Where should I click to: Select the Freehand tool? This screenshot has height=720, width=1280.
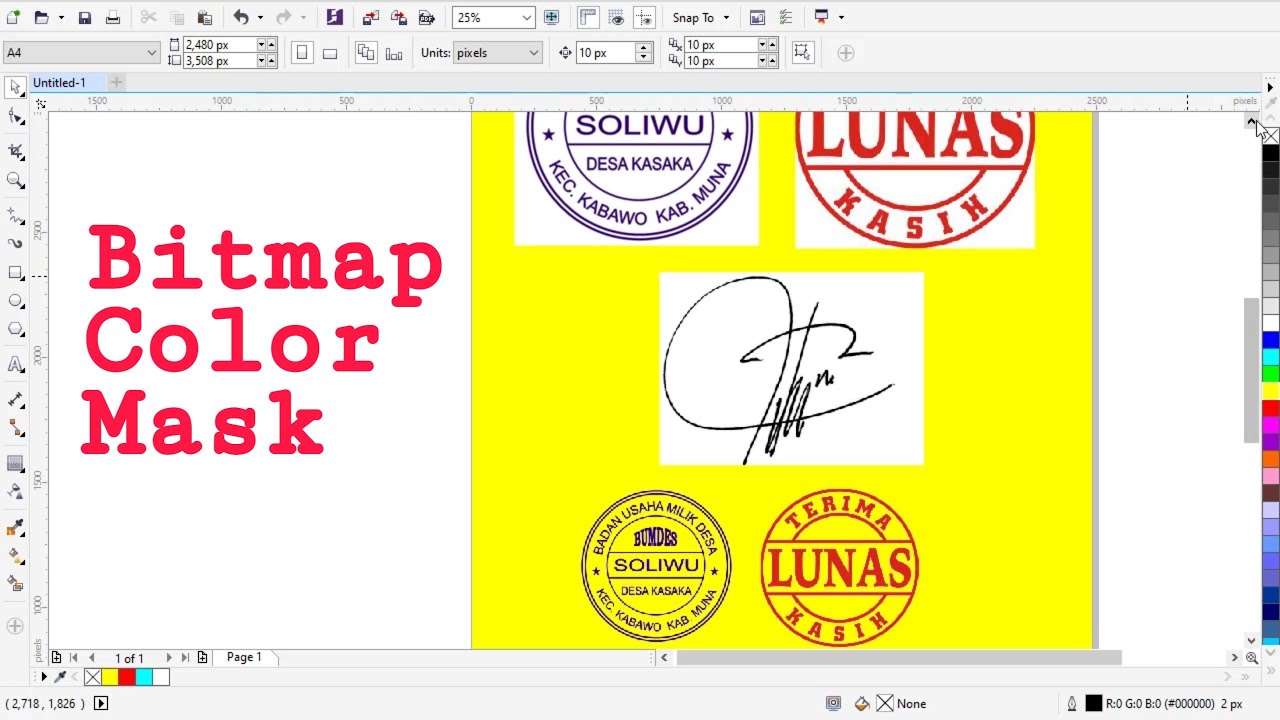(15, 215)
